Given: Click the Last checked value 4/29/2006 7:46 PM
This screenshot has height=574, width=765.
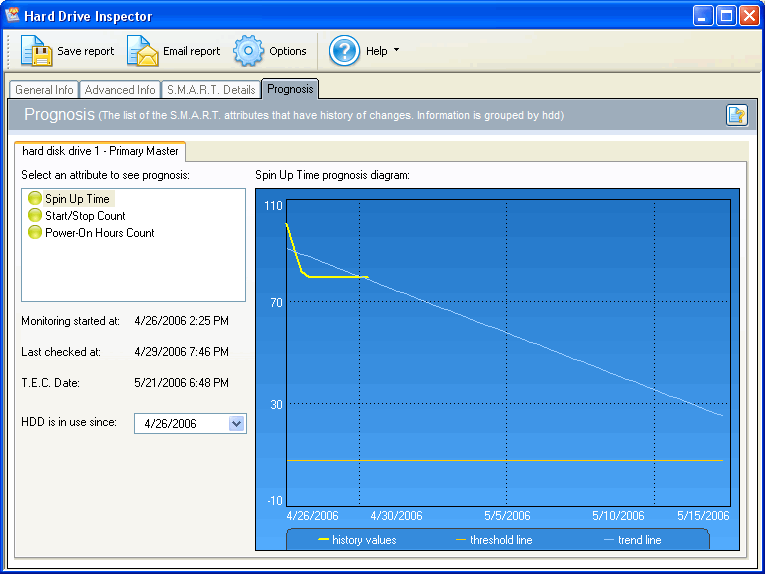Looking at the screenshot, I should point(181,352).
